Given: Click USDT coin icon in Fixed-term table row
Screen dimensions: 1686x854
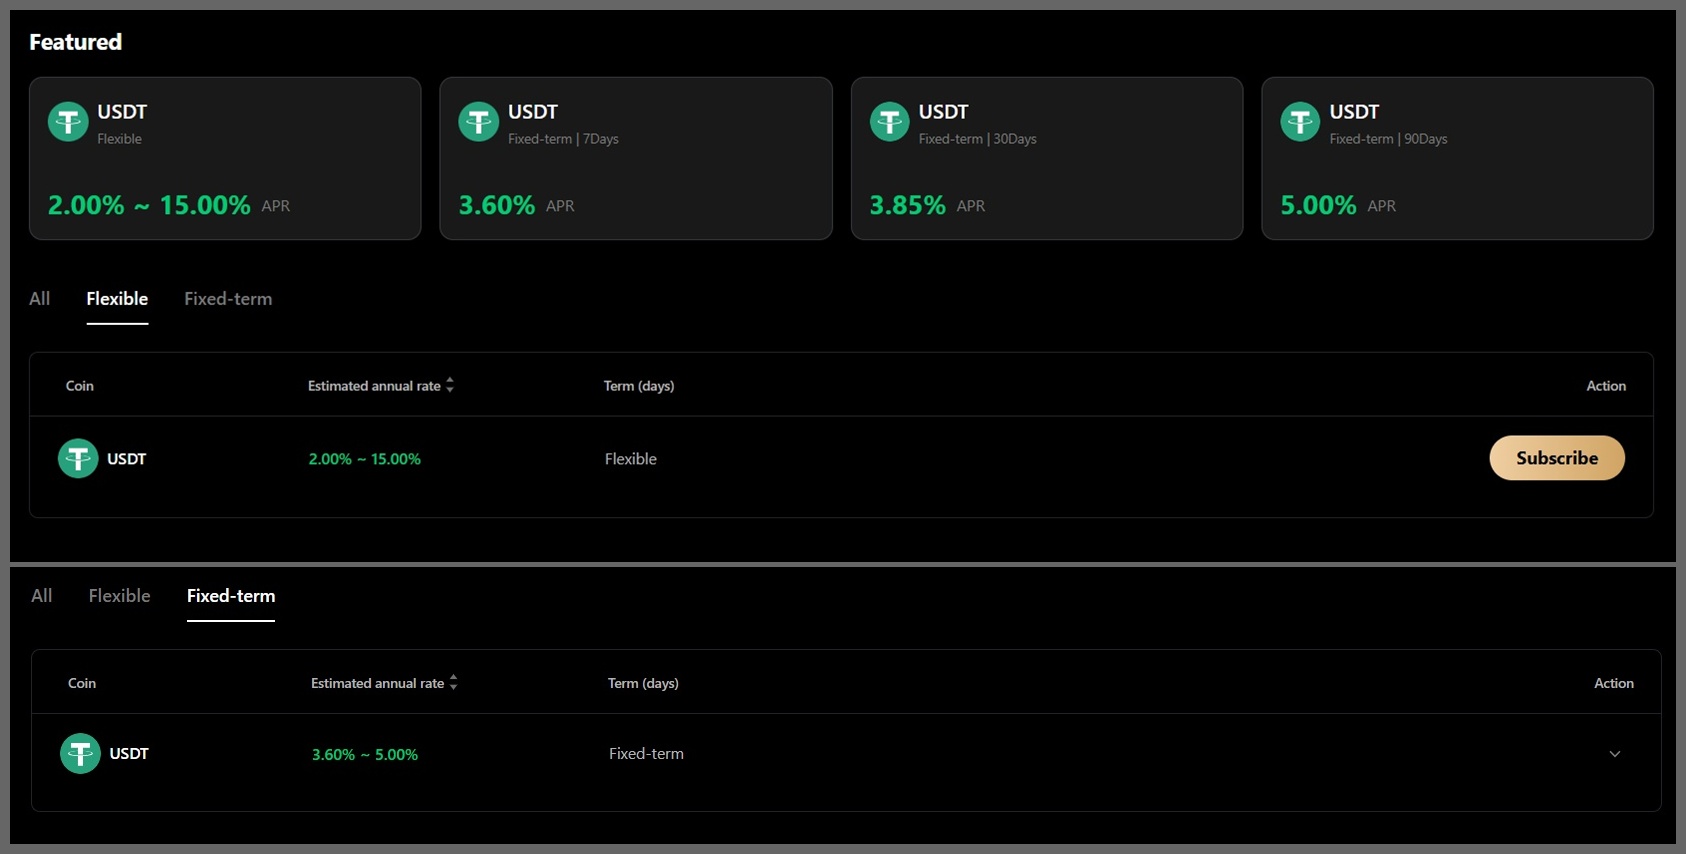Looking at the screenshot, I should 80,754.
